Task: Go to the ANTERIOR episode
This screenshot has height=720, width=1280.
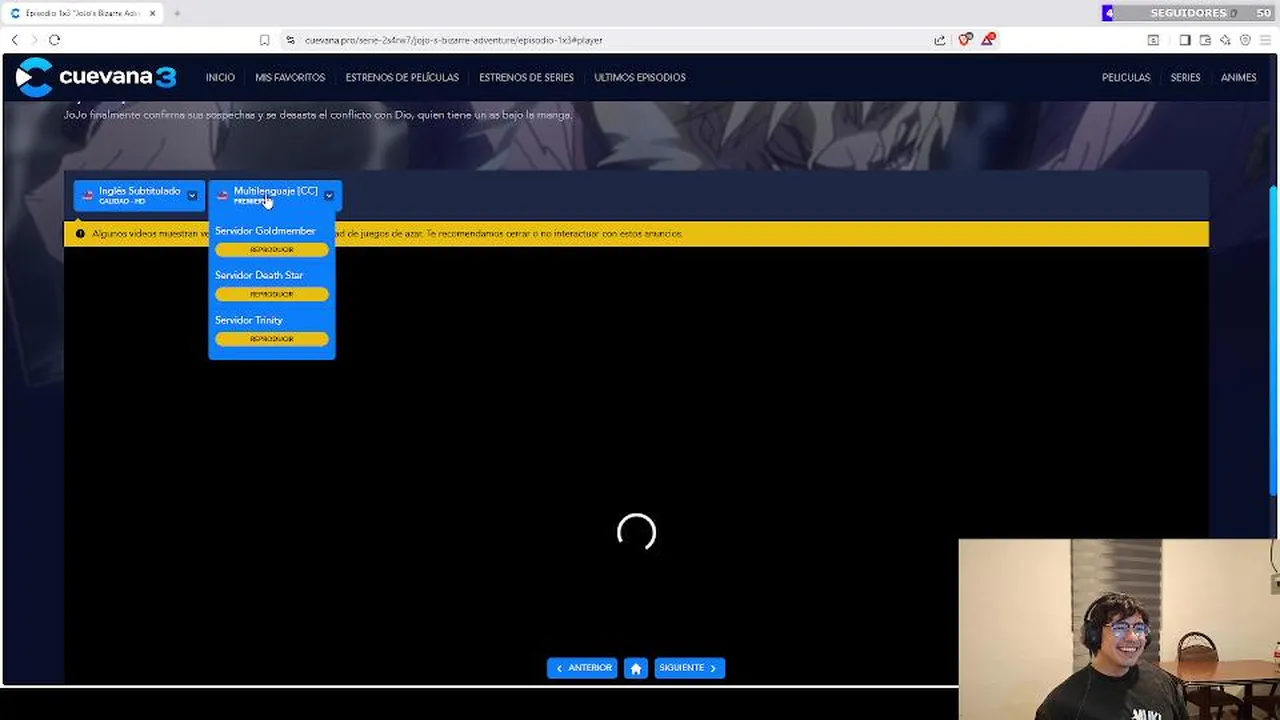Action: (x=582, y=668)
